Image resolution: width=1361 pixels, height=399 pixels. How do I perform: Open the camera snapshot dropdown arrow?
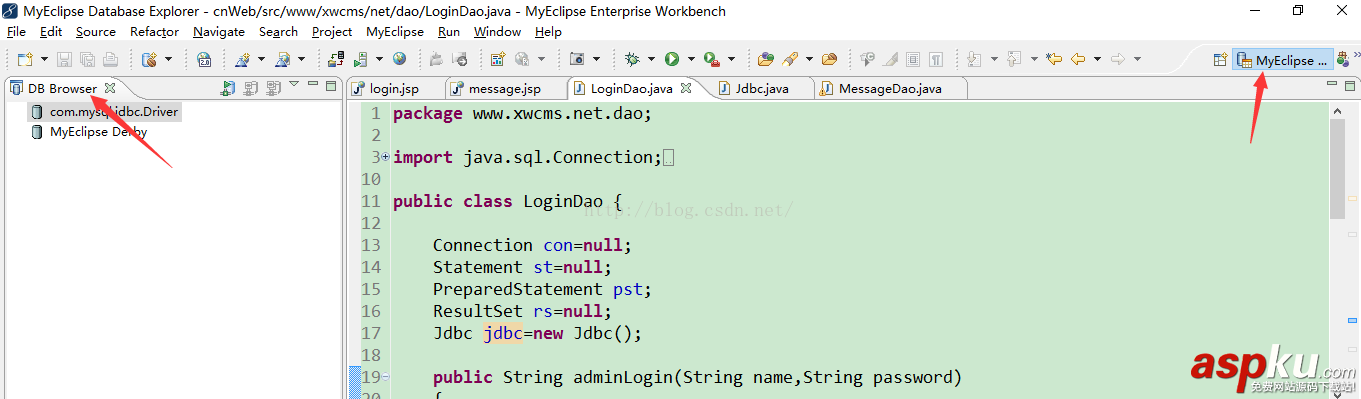click(x=596, y=59)
